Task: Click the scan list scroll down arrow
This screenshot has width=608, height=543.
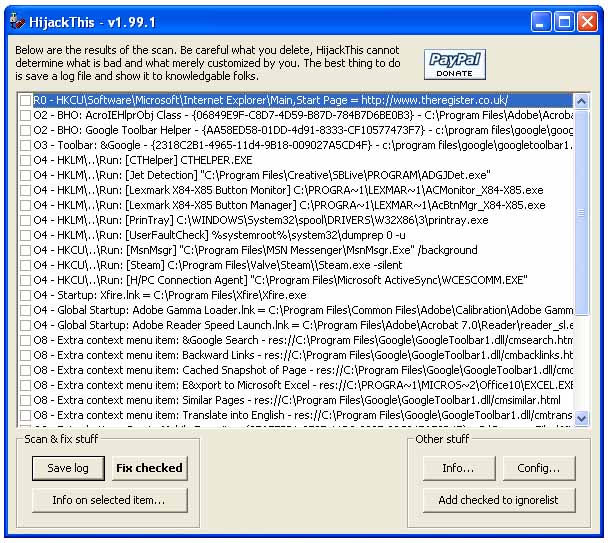Action: tap(581, 418)
